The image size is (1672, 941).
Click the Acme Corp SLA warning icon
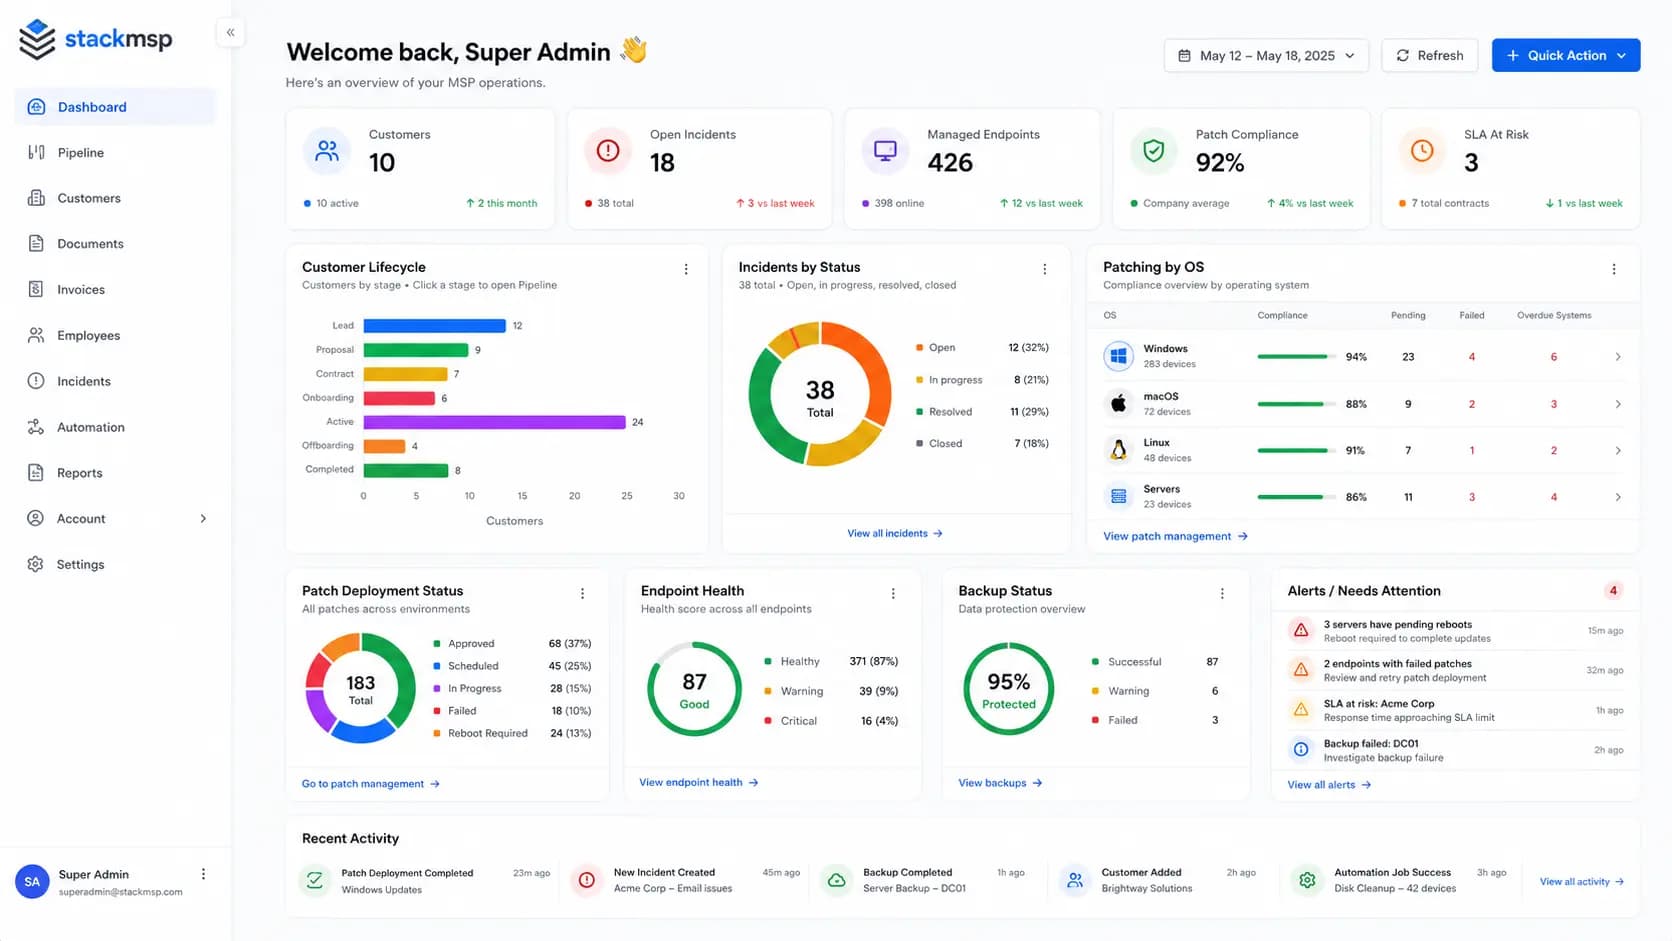pos(1301,710)
